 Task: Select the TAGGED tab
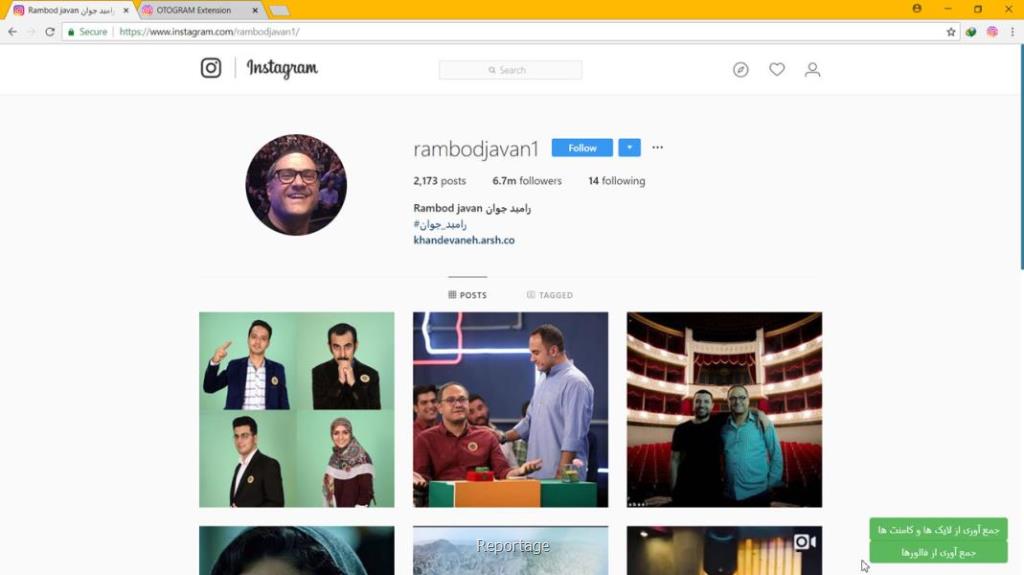coord(550,295)
